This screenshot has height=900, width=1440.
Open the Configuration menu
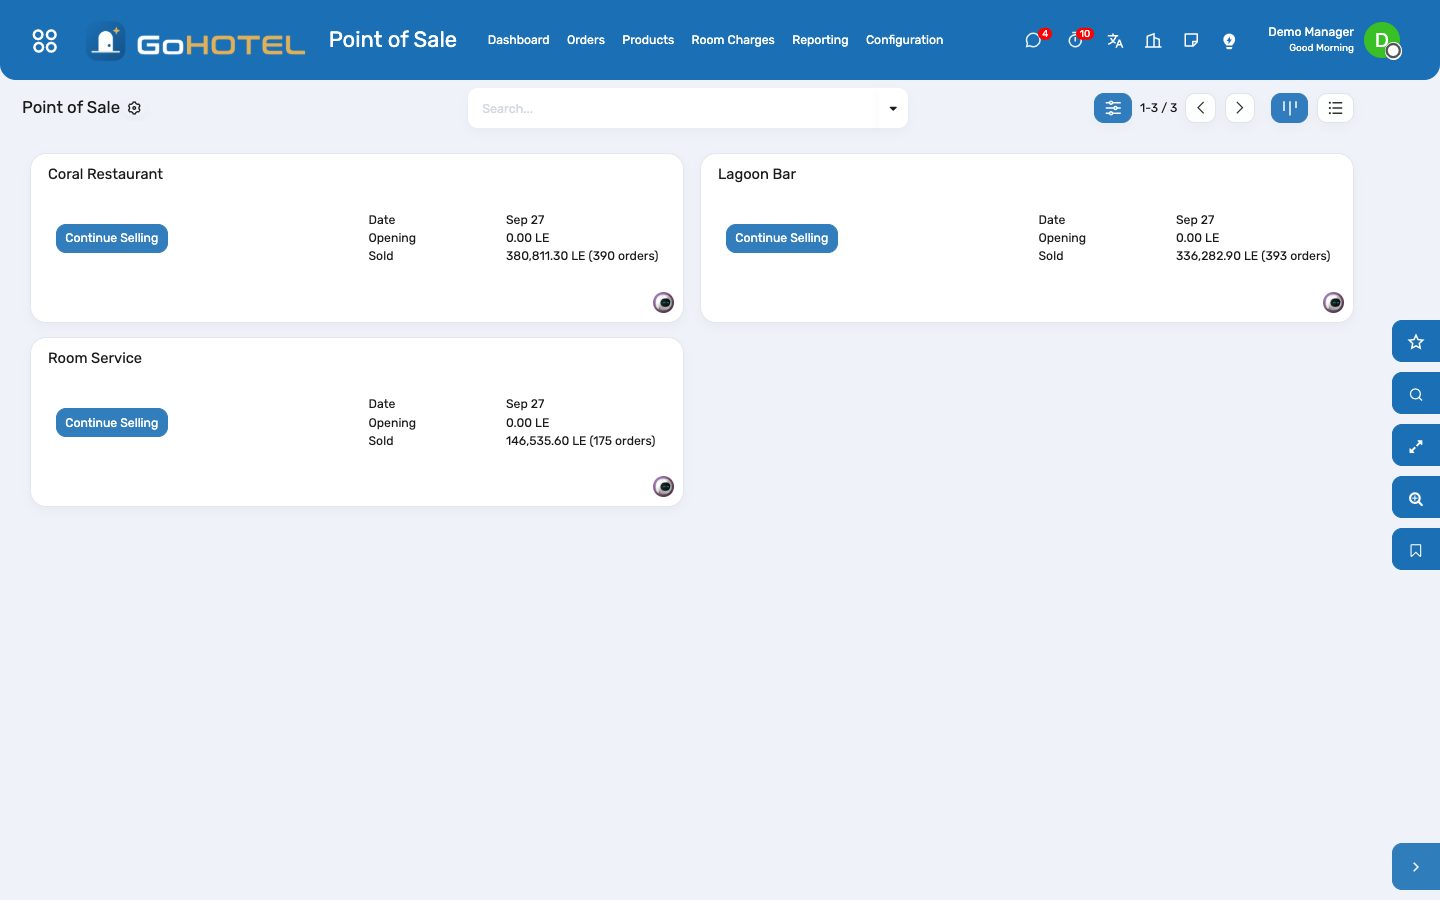[904, 40]
